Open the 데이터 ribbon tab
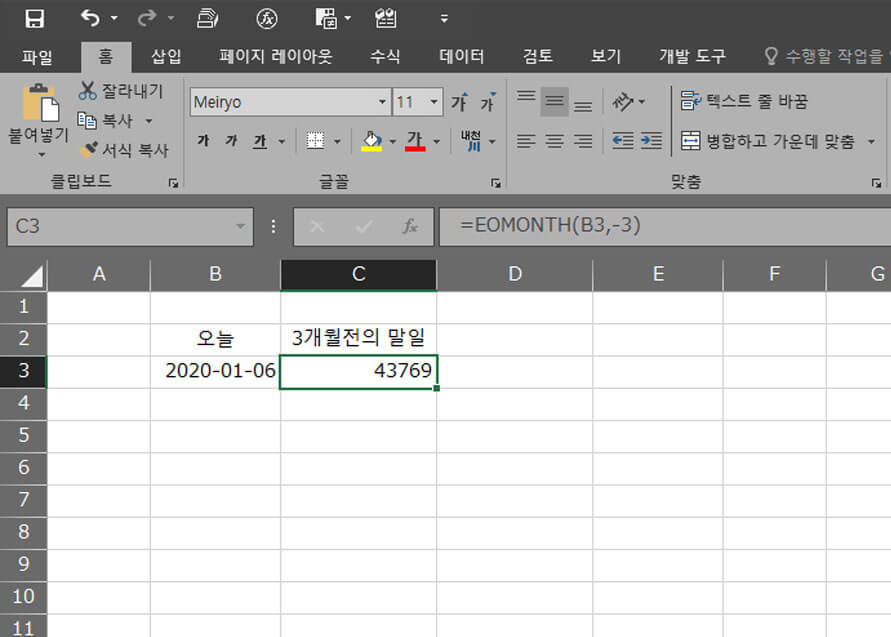891x637 pixels. (x=461, y=56)
